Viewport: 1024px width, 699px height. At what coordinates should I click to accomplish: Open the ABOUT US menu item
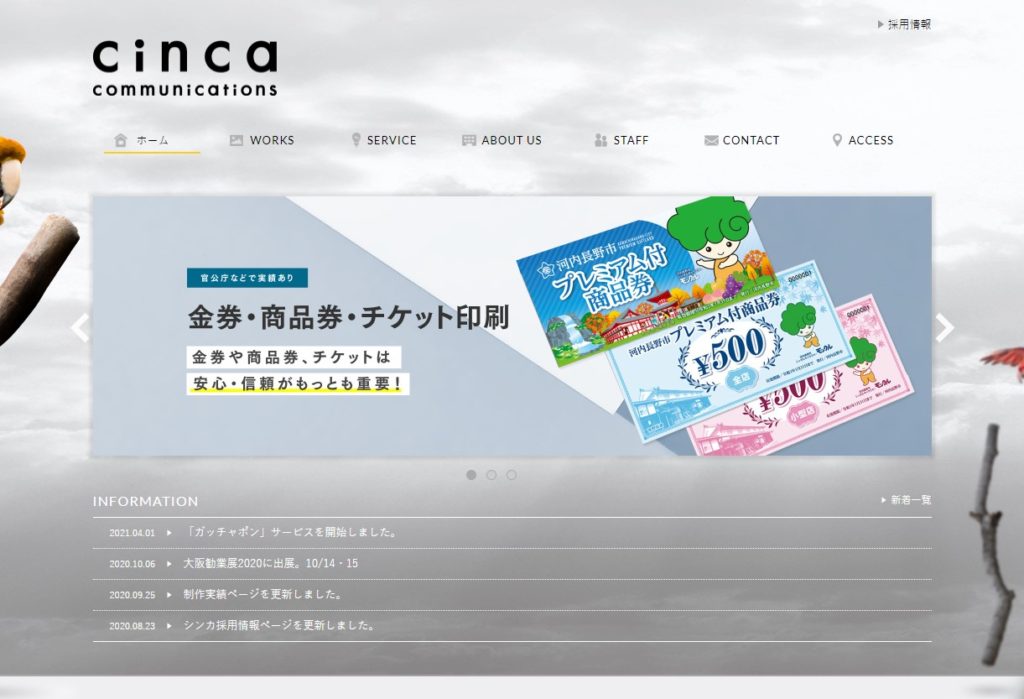pos(511,140)
